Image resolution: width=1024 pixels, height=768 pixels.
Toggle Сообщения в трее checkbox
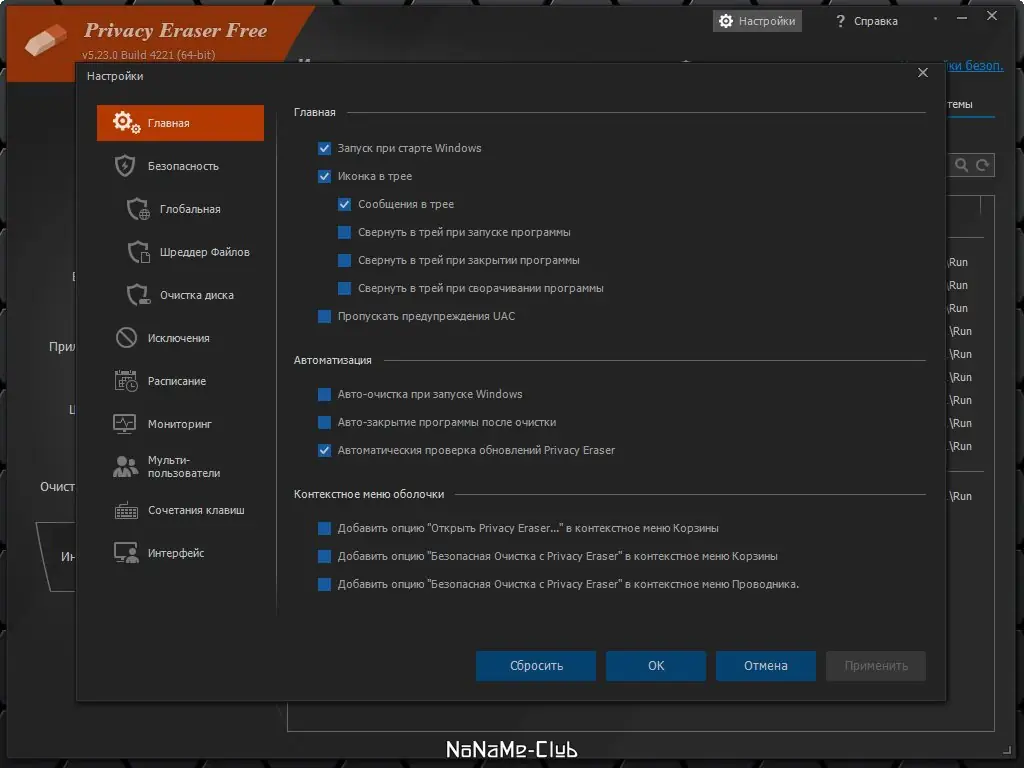coord(345,204)
